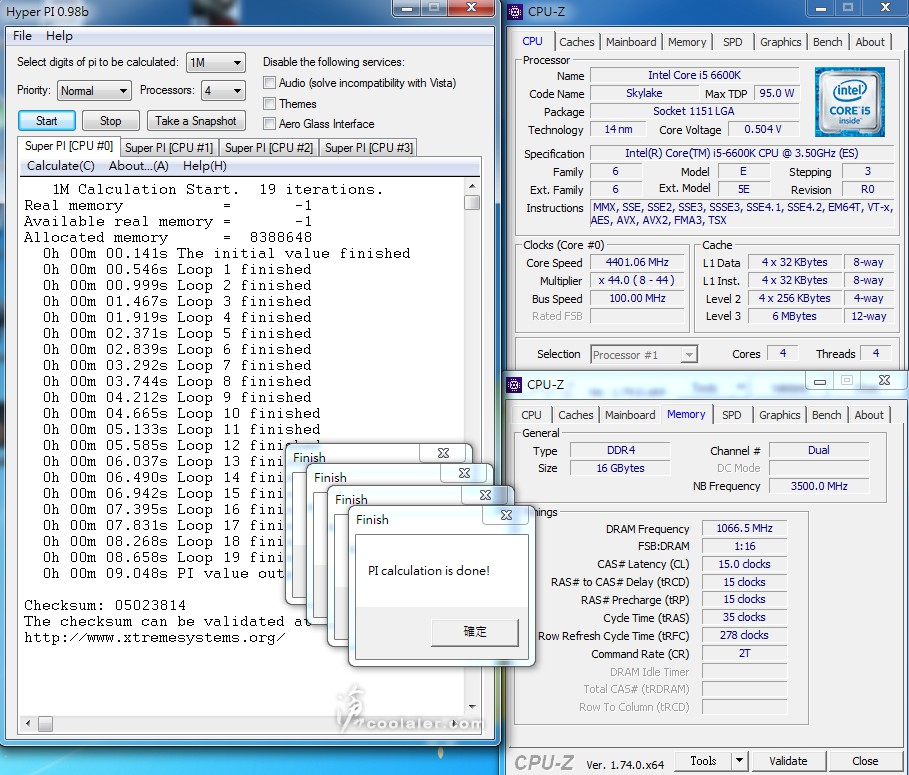Open the Processors count dropdown
Image resolution: width=909 pixels, height=775 pixels.
click(x=223, y=91)
